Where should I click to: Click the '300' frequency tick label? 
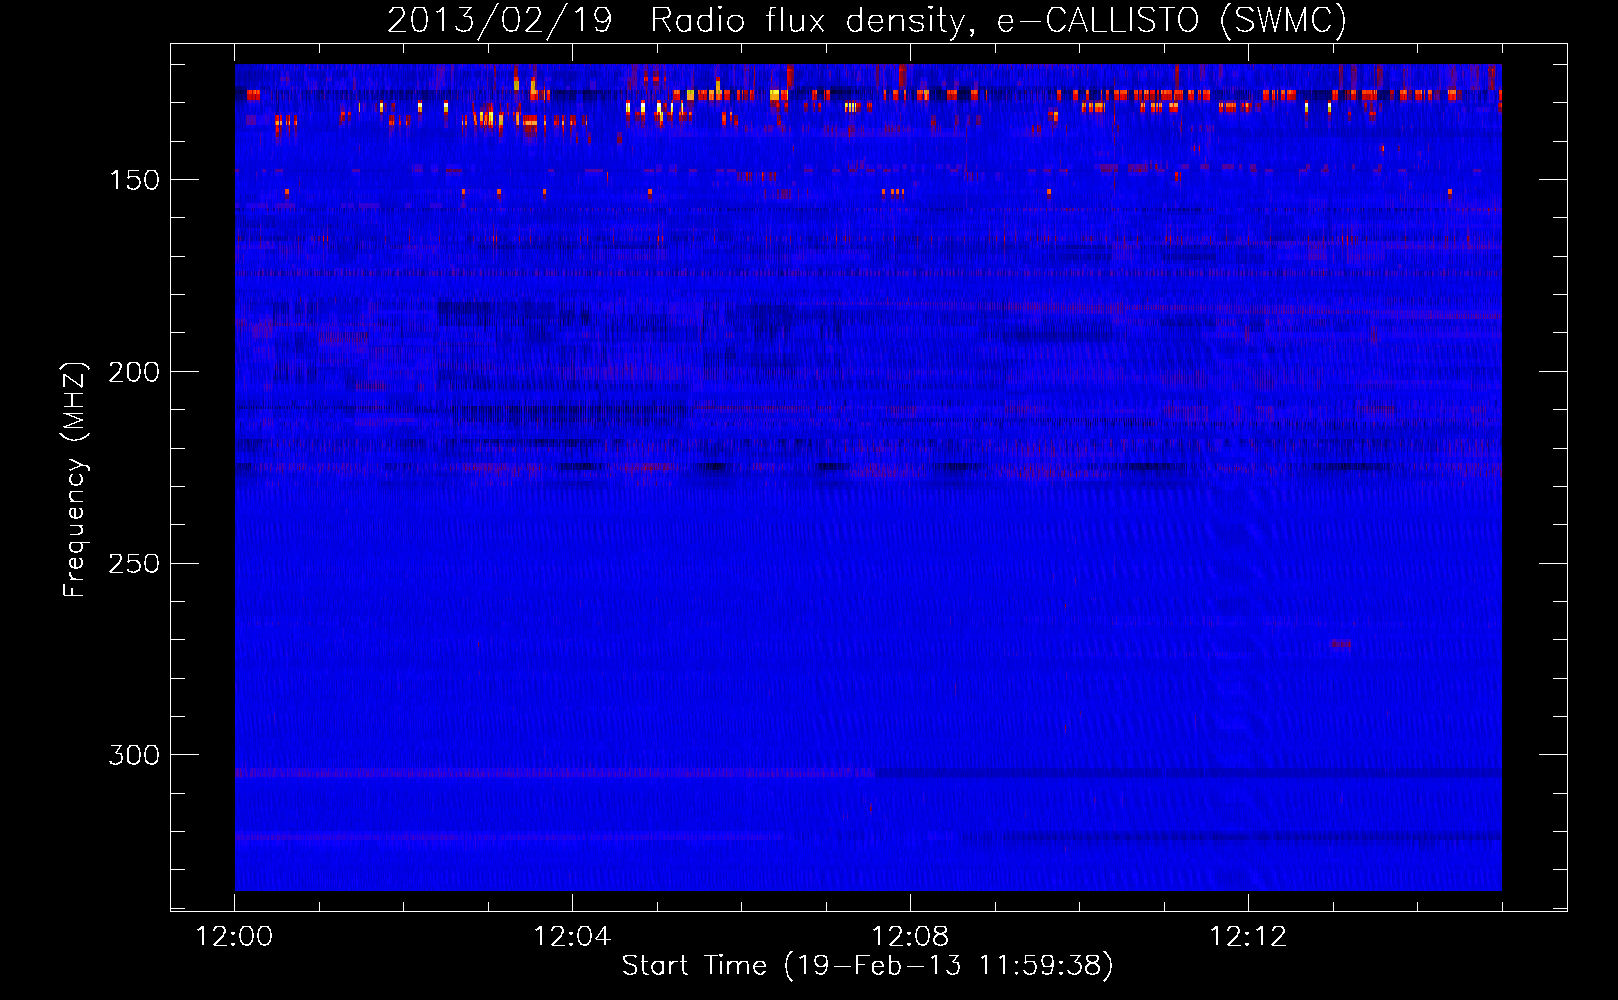click(134, 755)
